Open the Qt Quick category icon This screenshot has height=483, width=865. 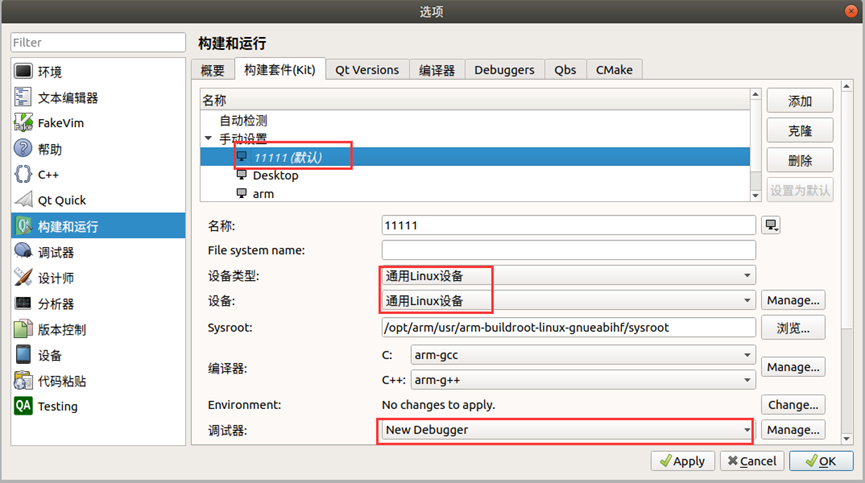[x=23, y=200]
